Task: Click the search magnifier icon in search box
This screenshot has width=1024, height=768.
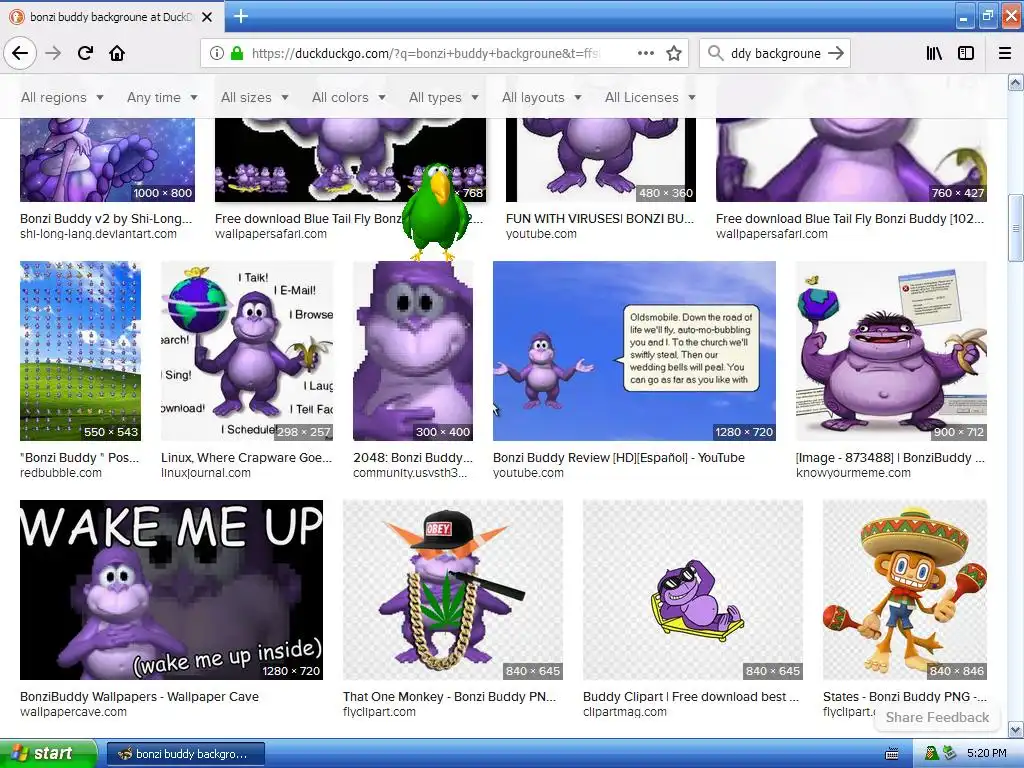Action: [716, 53]
